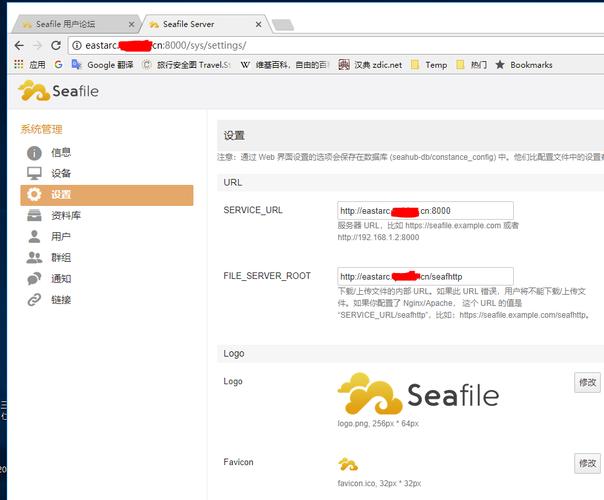Open the 热门 bookmarks folder
604x500 pixels.
[x=471, y=65]
